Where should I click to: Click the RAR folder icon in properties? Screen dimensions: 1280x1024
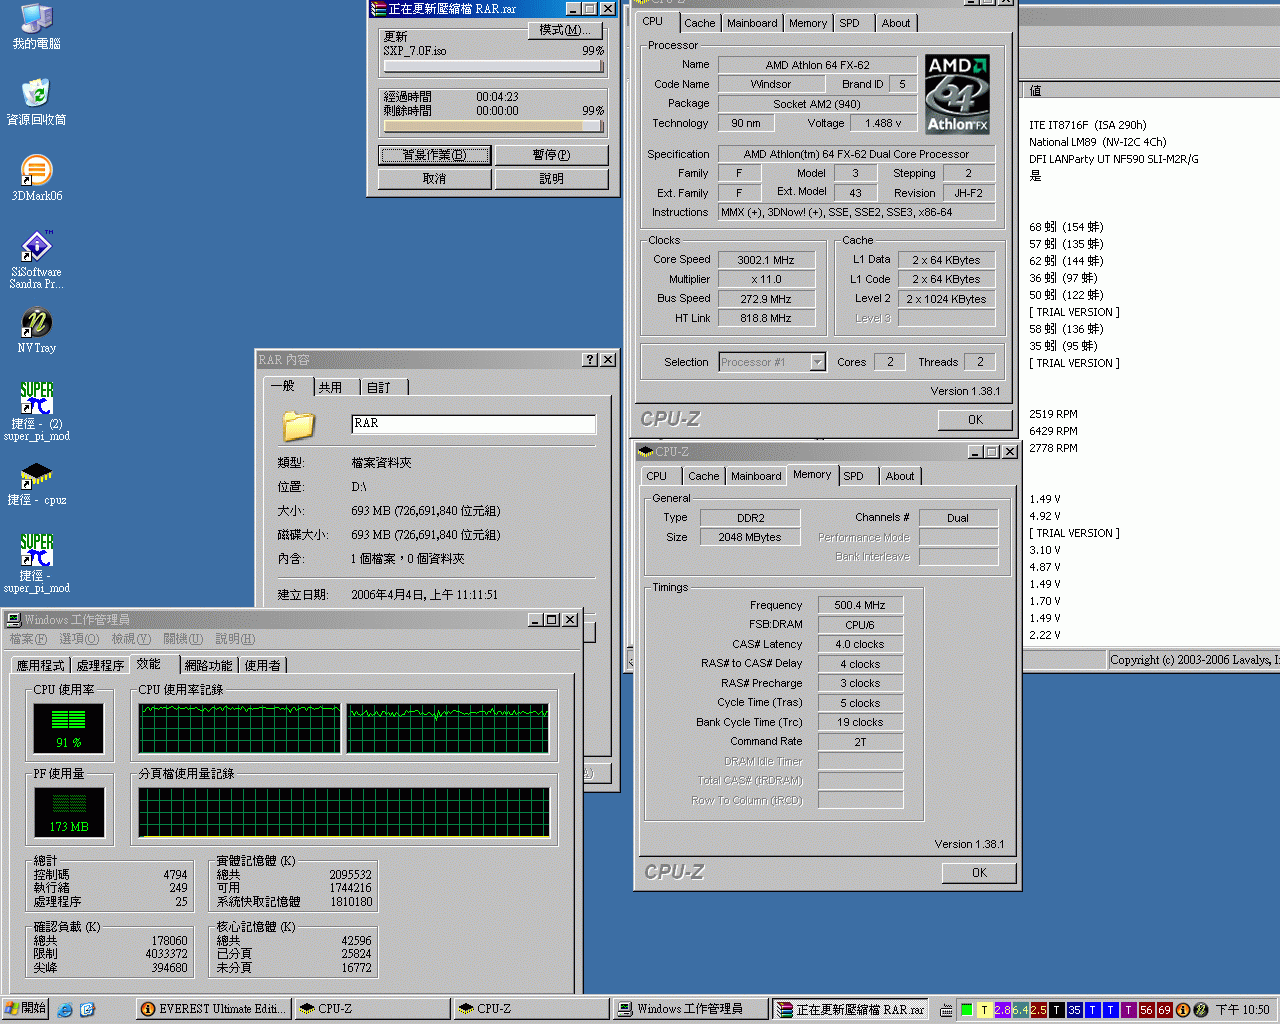click(298, 425)
